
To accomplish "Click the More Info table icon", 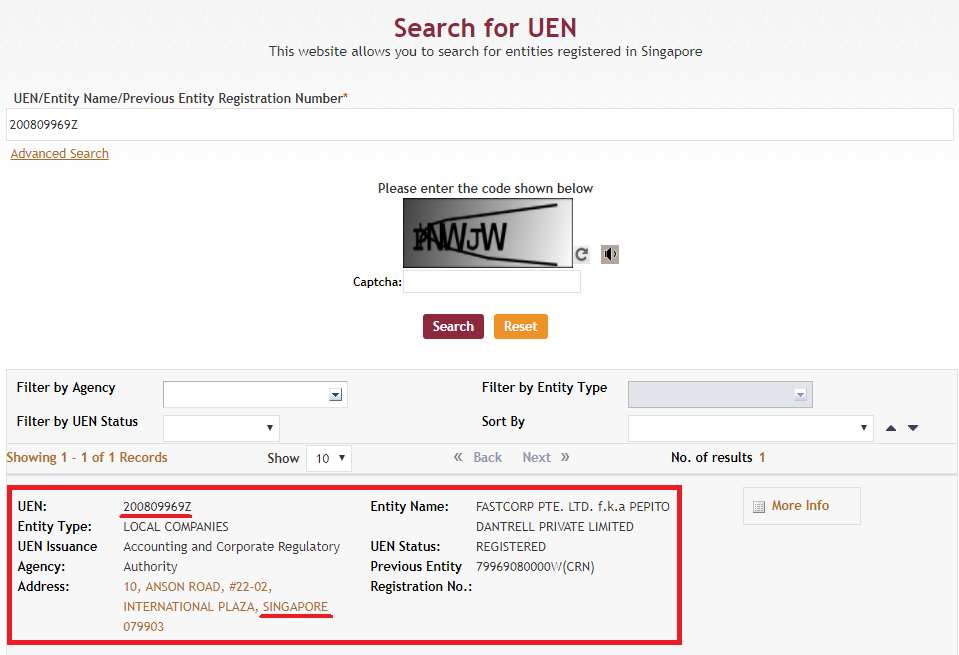I will (x=759, y=506).
